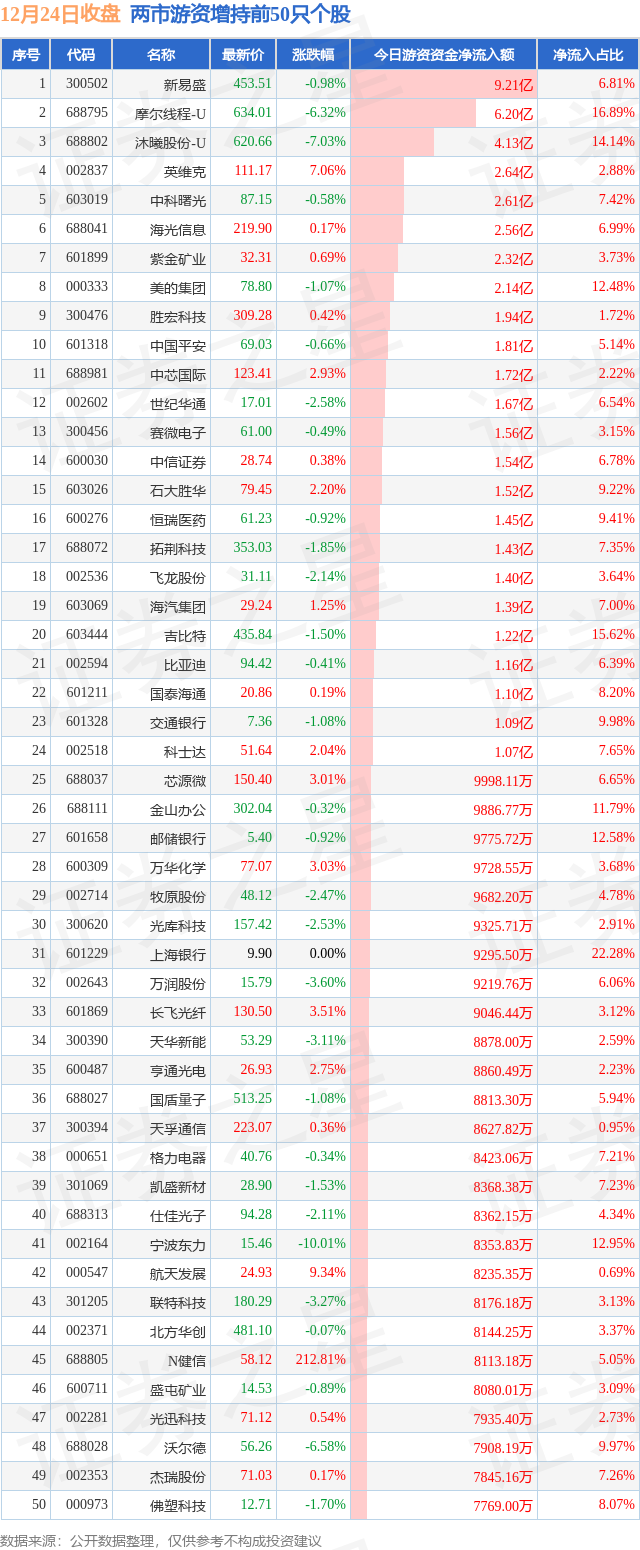Click stock name 光迅科技
The height and width of the screenshot is (1550, 640).
coord(178,1418)
